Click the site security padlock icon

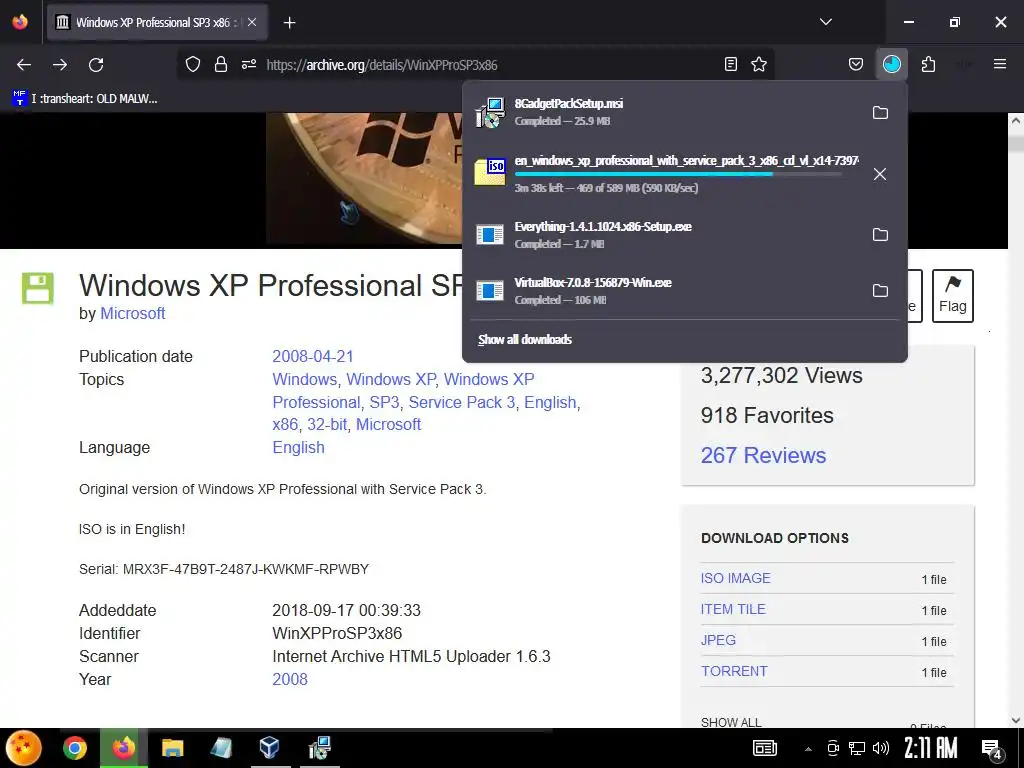[x=221, y=65]
